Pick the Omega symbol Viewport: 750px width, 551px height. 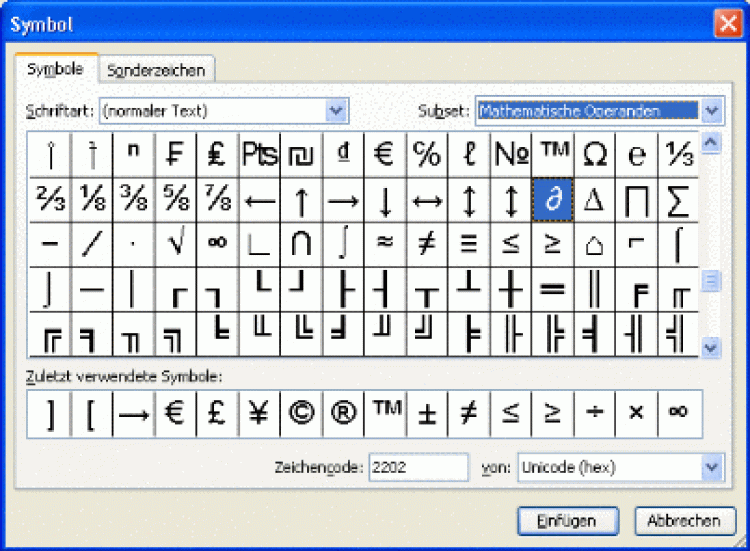coord(594,154)
